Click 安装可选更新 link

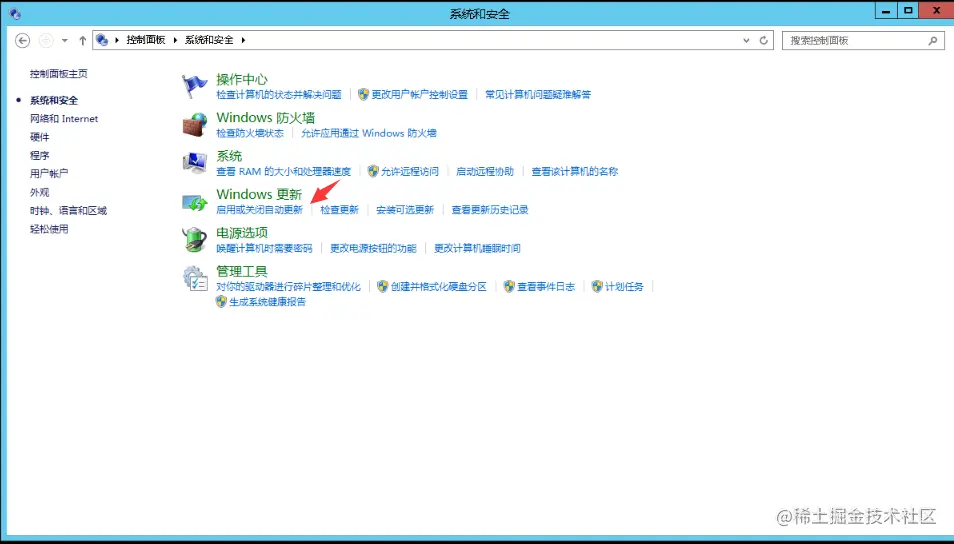(x=405, y=209)
